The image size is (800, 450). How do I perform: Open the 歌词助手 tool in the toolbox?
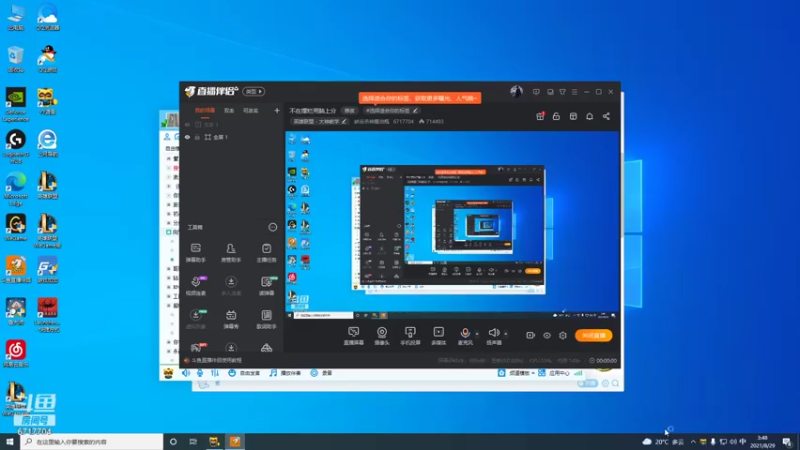(x=266, y=319)
